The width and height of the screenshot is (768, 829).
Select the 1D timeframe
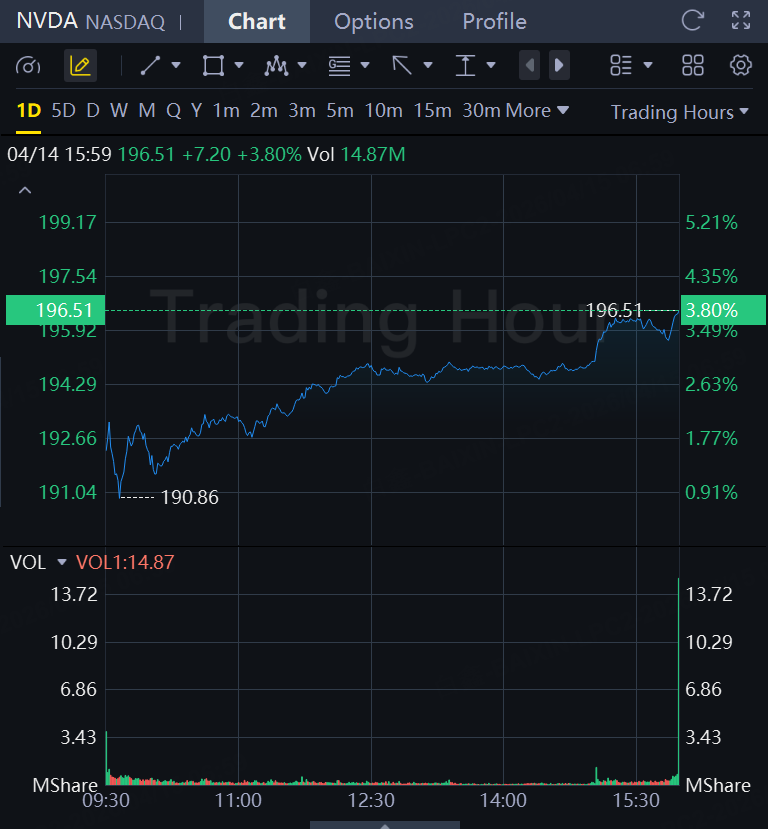29,111
